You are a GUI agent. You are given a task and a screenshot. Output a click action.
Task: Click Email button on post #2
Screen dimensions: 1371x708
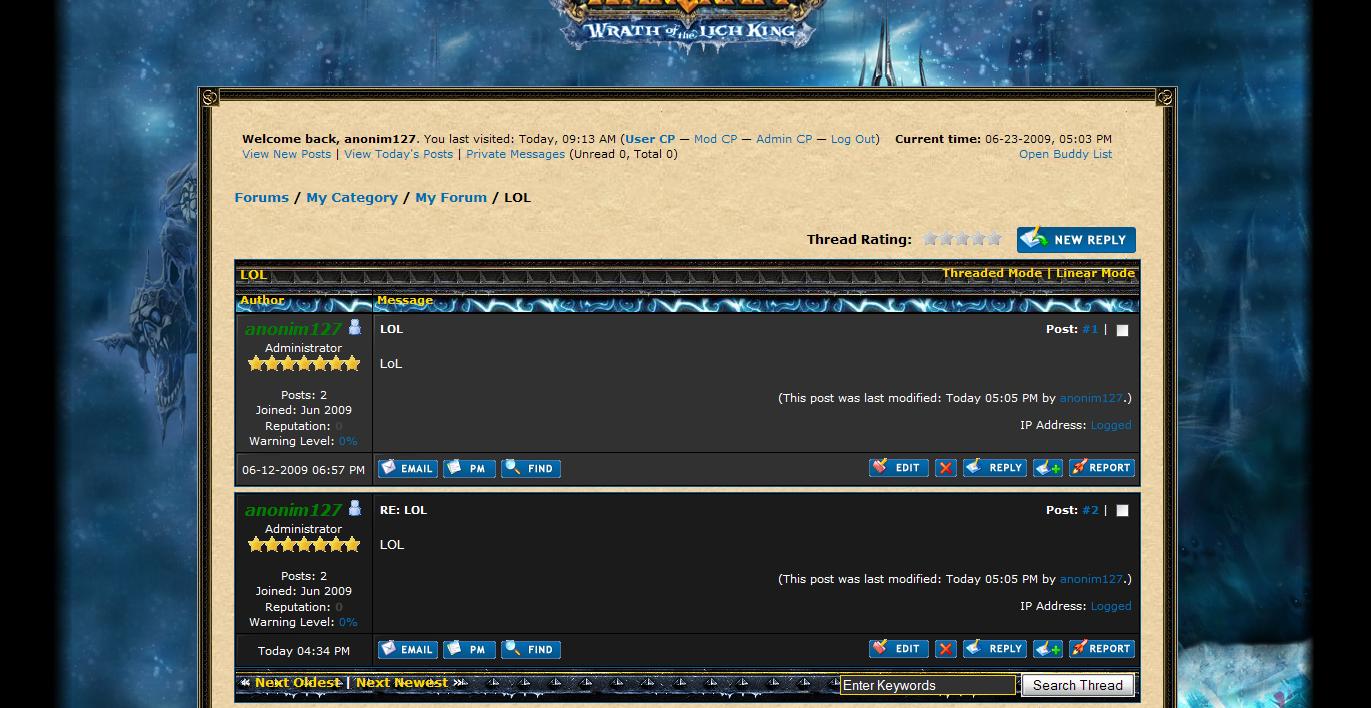point(408,649)
